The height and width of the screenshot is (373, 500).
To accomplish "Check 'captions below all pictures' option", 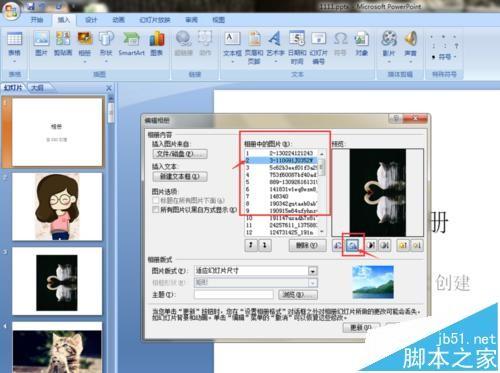I will [155, 200].
